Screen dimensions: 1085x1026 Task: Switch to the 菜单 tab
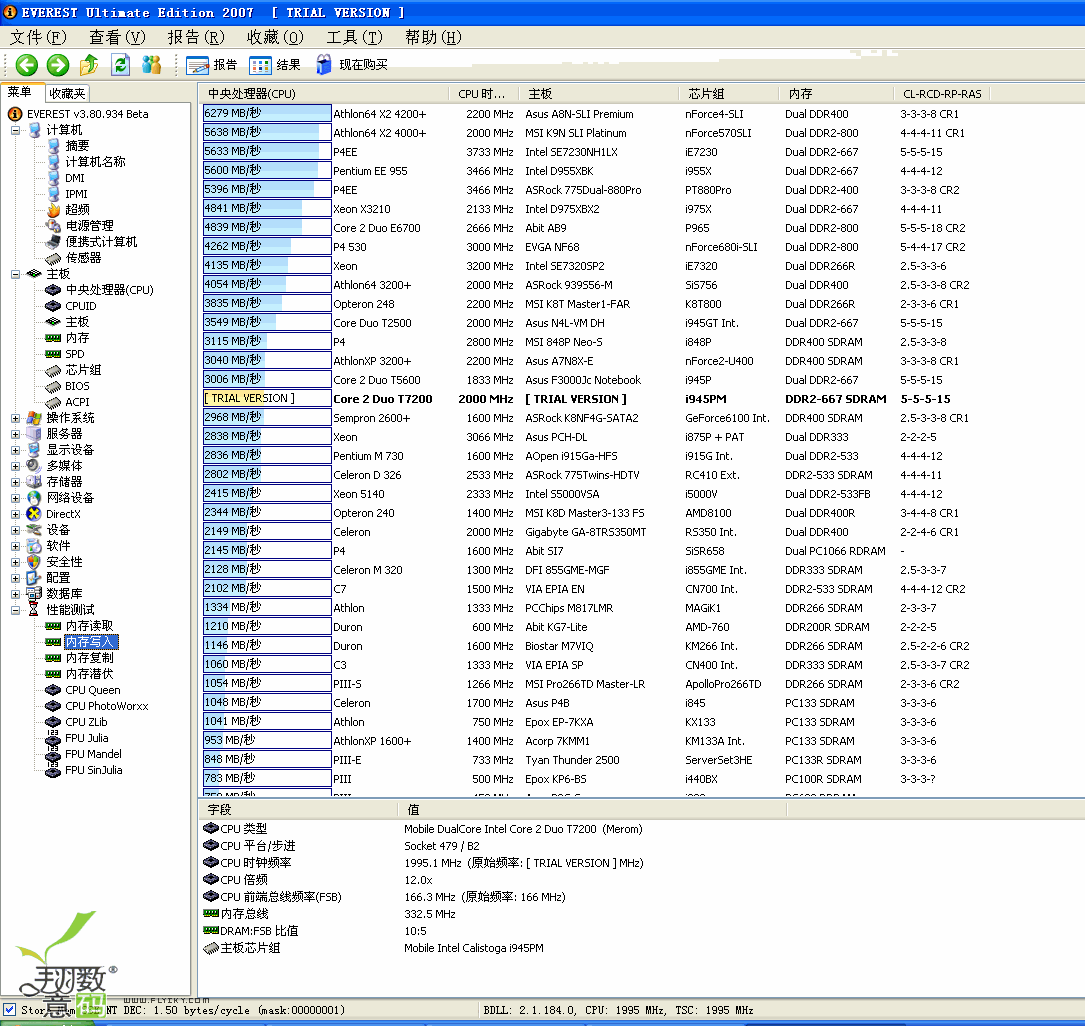tap(21, 92)
